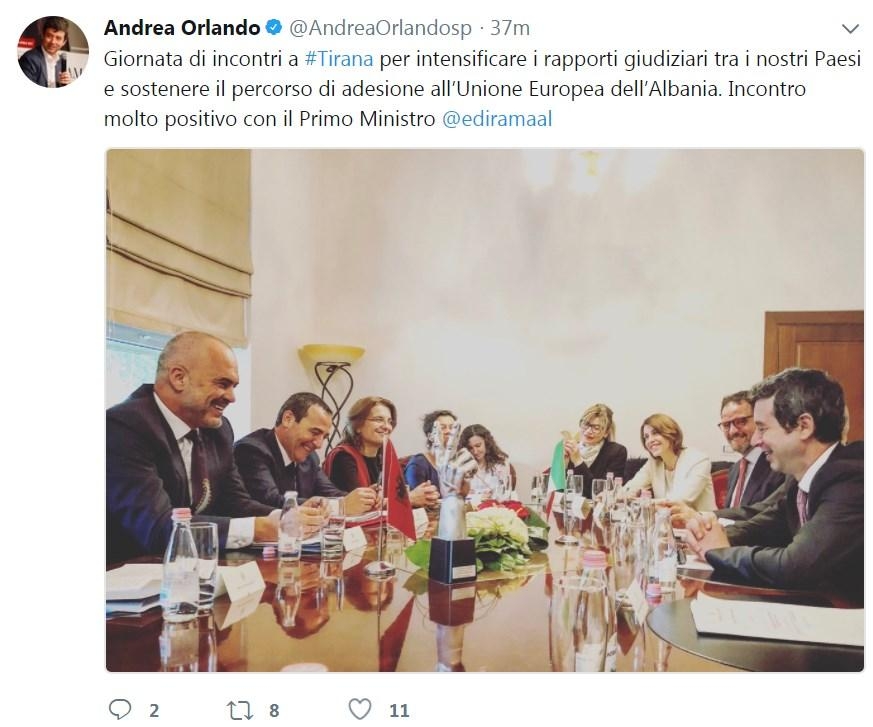
Task: Click the Andrea Orlando display name
Action: 182,27
